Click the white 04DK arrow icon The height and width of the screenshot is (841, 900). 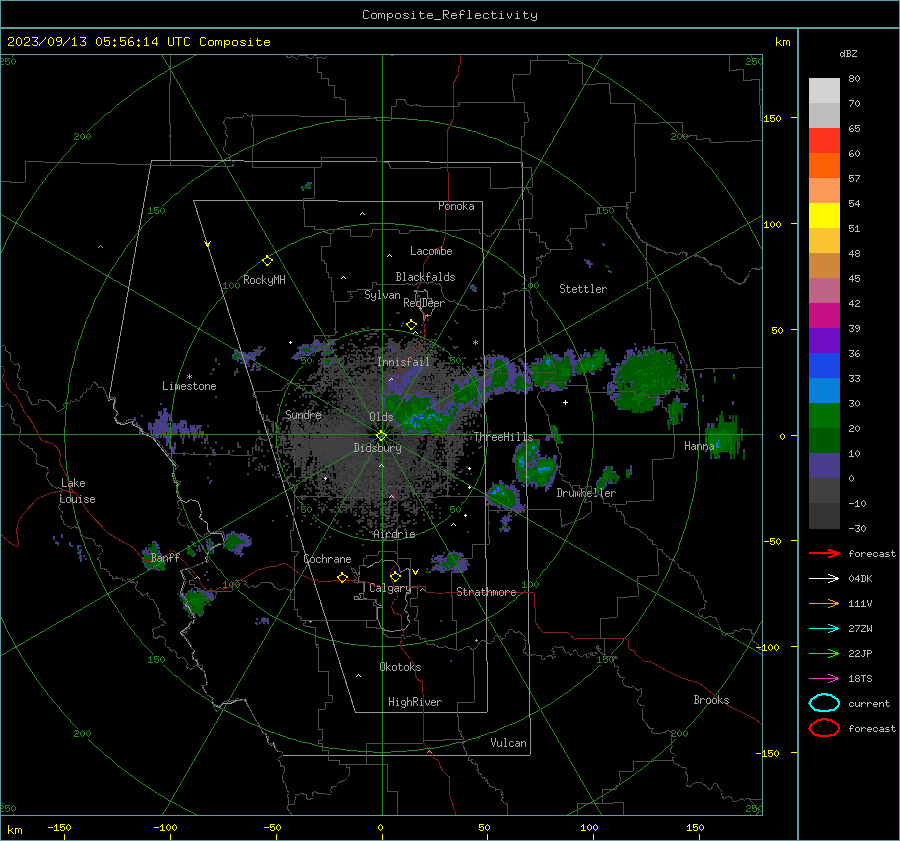click(824, 579)
